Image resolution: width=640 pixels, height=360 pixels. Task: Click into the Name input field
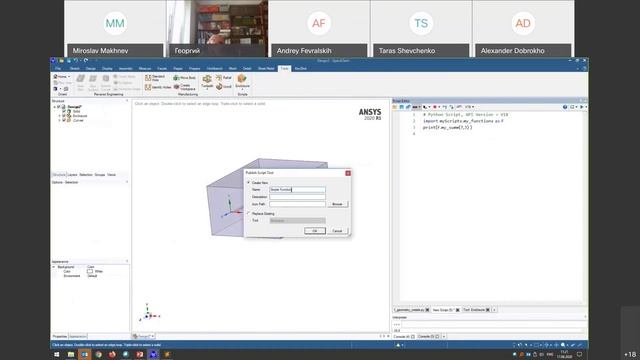(298, 190)
